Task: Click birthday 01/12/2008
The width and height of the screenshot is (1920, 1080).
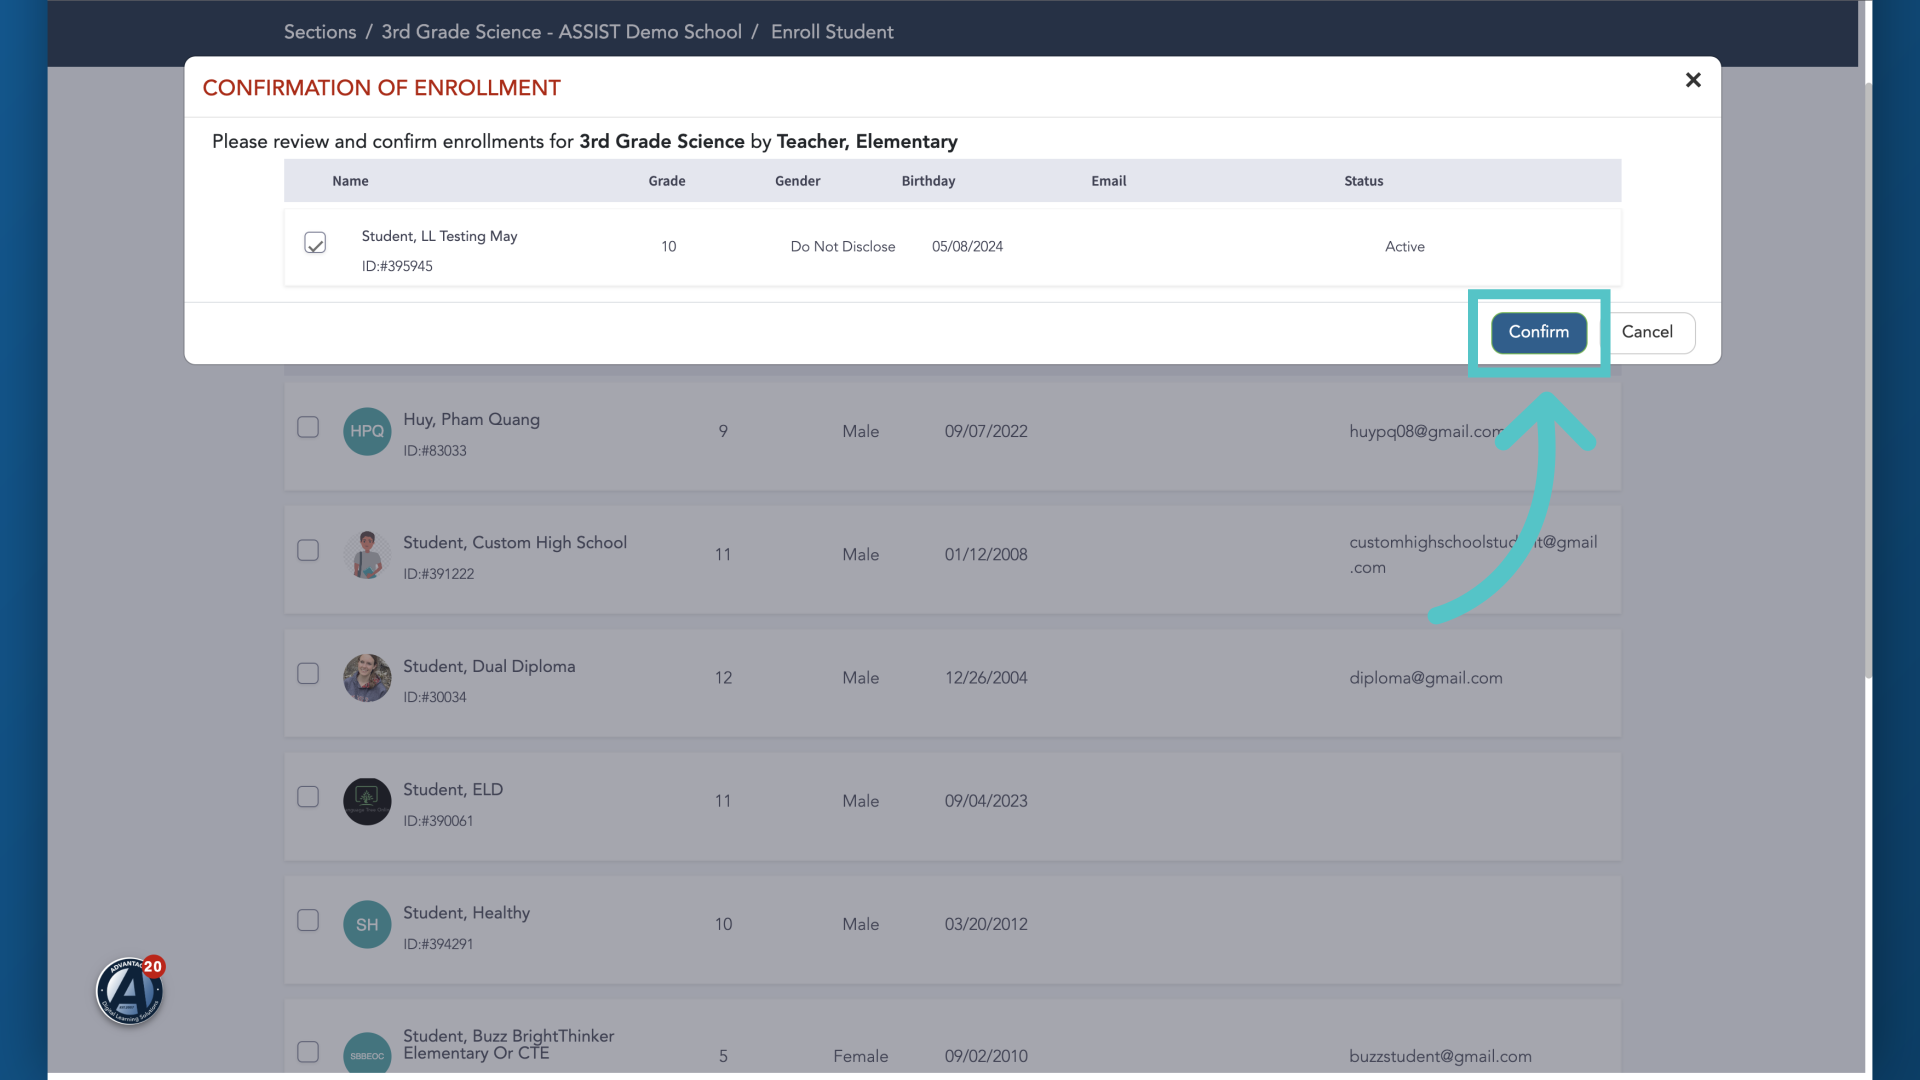Action: (986, 554)
